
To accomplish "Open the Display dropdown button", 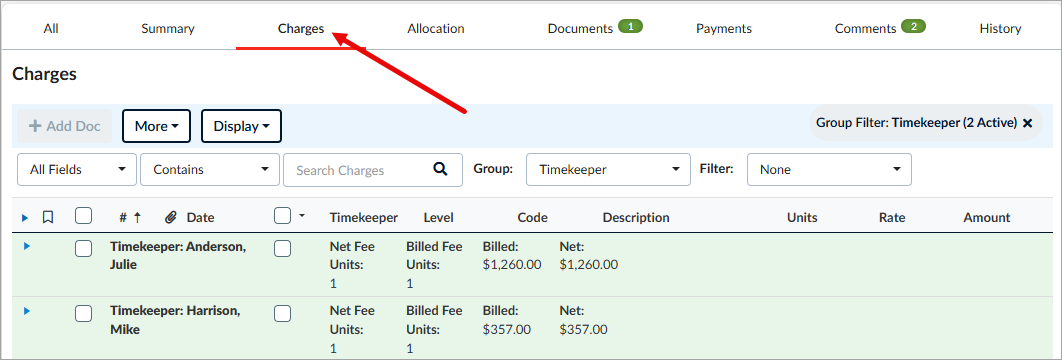I will click(x=241, y=126).
